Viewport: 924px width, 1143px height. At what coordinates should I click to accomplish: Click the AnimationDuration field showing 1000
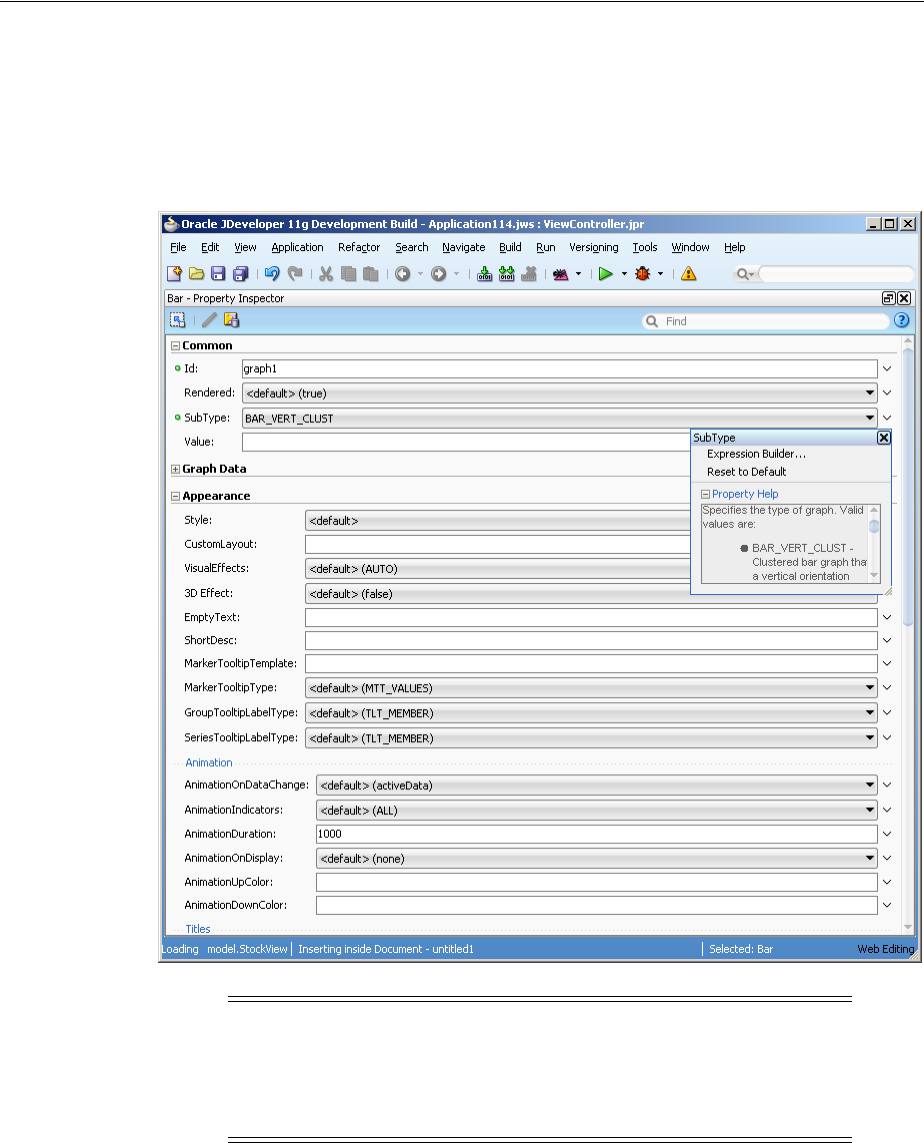point(596,834)
